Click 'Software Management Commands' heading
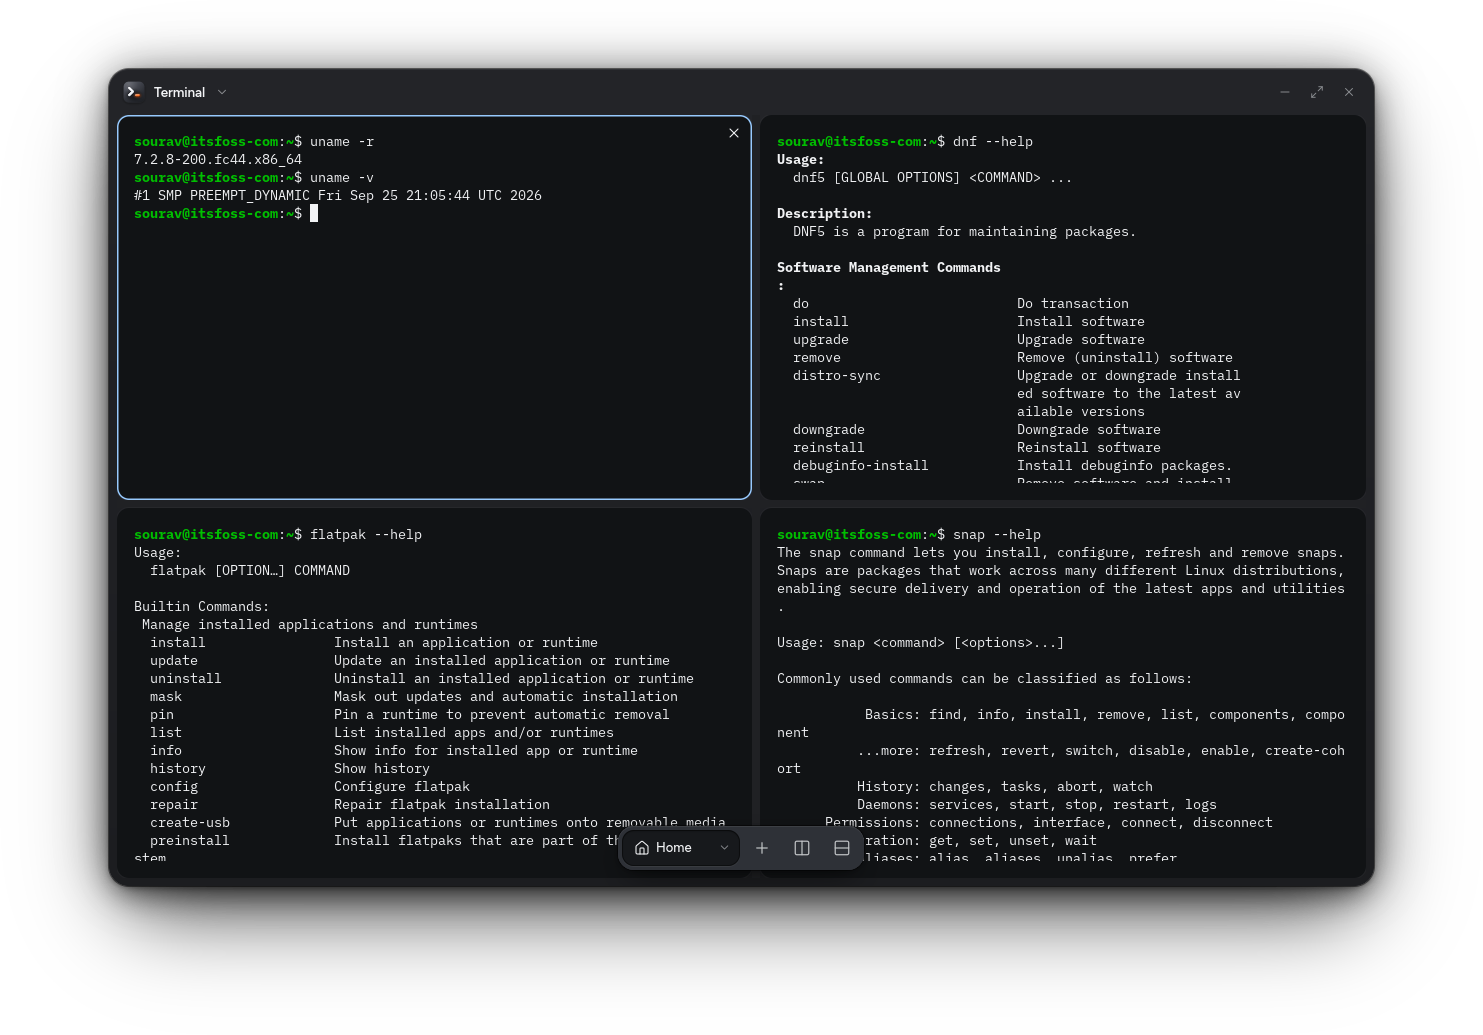 pos(889,268)
